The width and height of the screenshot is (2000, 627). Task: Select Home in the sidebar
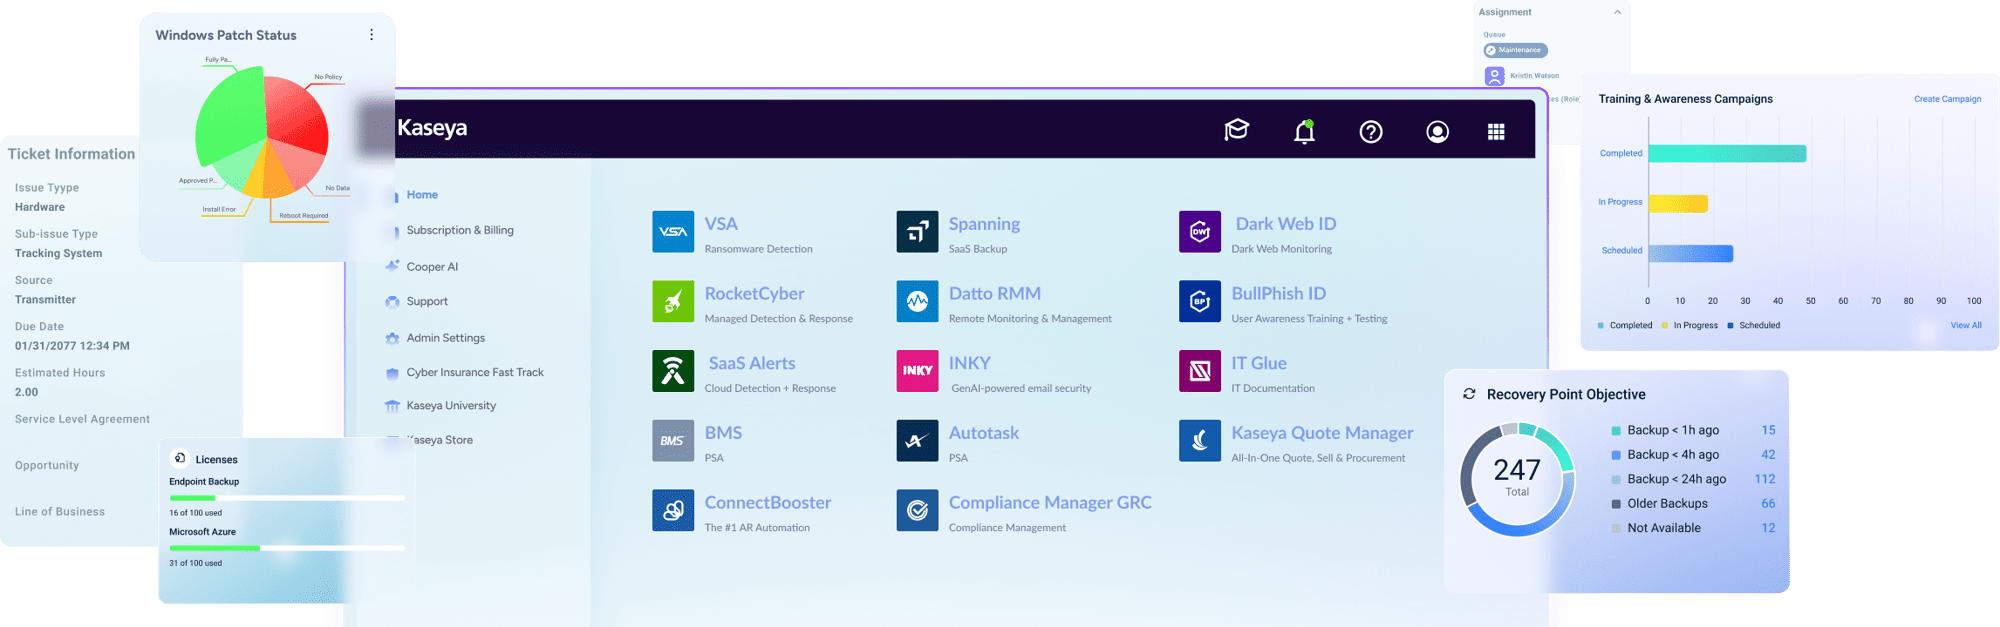pos(422,195)
